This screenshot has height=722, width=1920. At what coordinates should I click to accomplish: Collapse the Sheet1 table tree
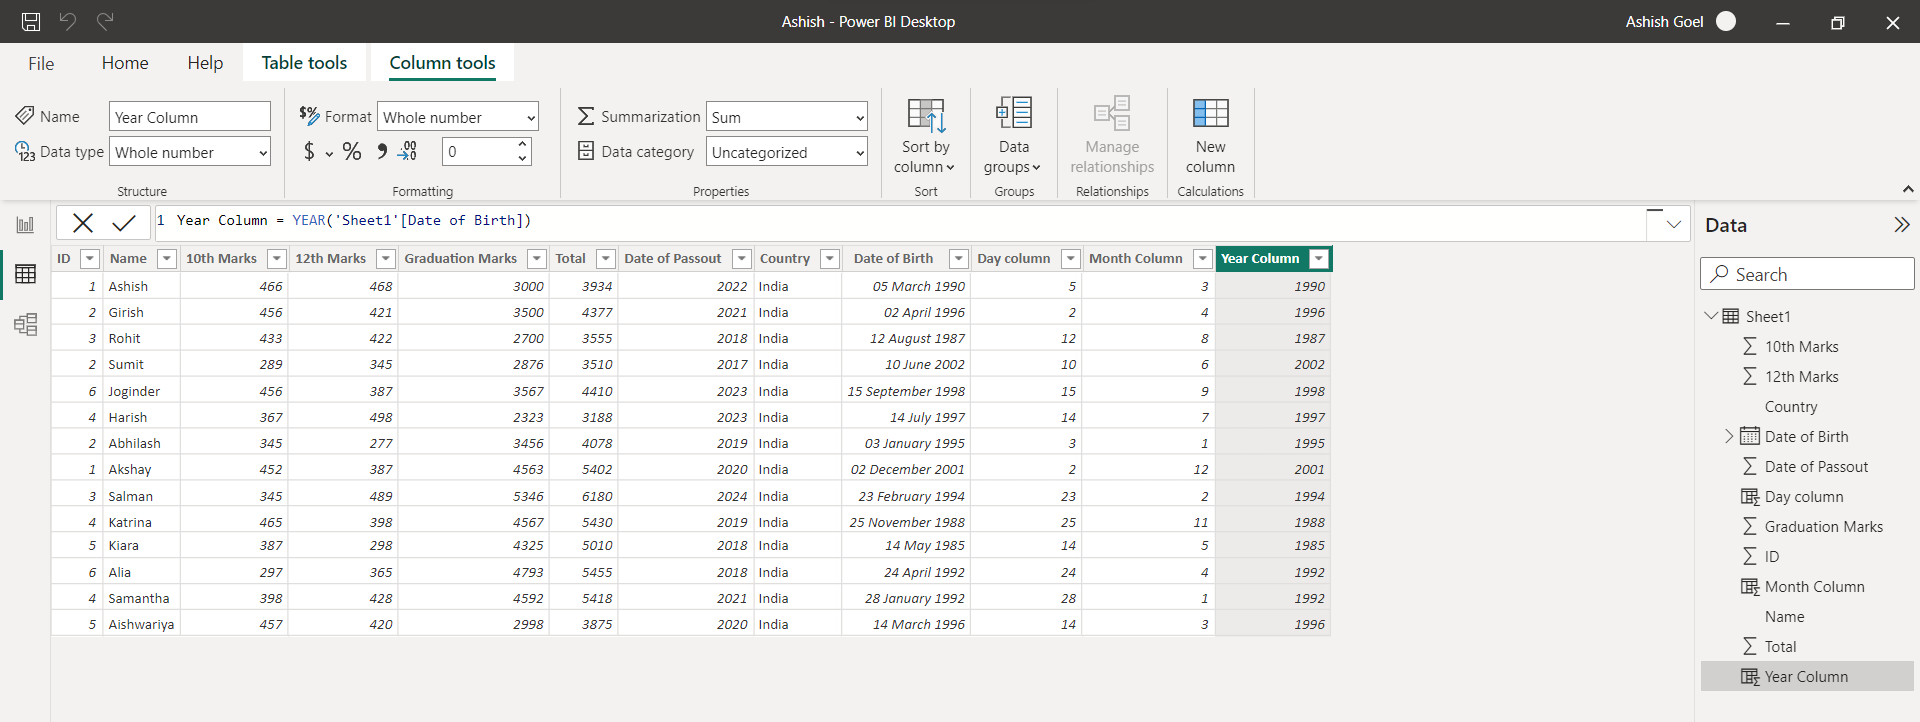(1711, 316)
